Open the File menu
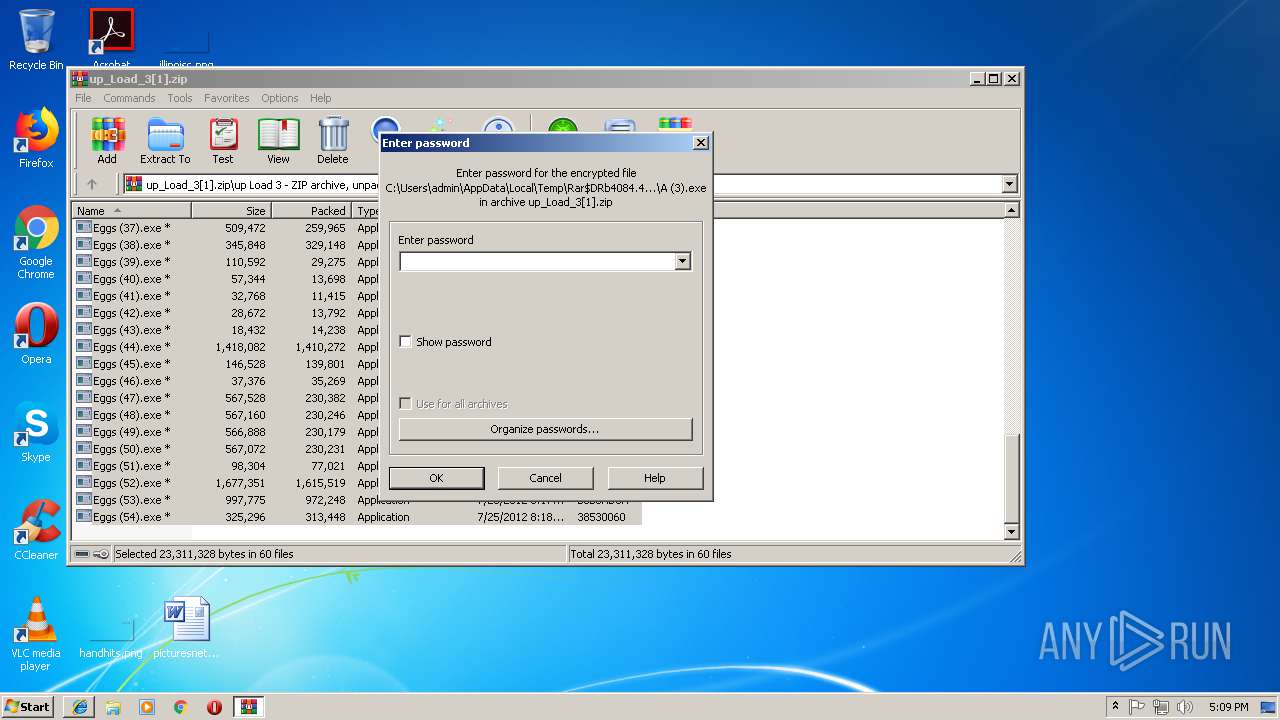The height and width of the screenshot is (720, 1280). pos(83,98)
